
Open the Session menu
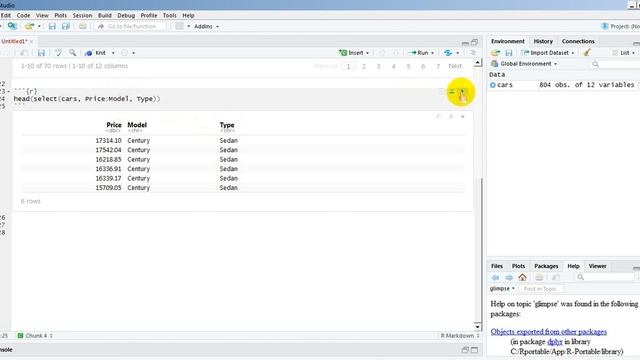tap(82, 15)
